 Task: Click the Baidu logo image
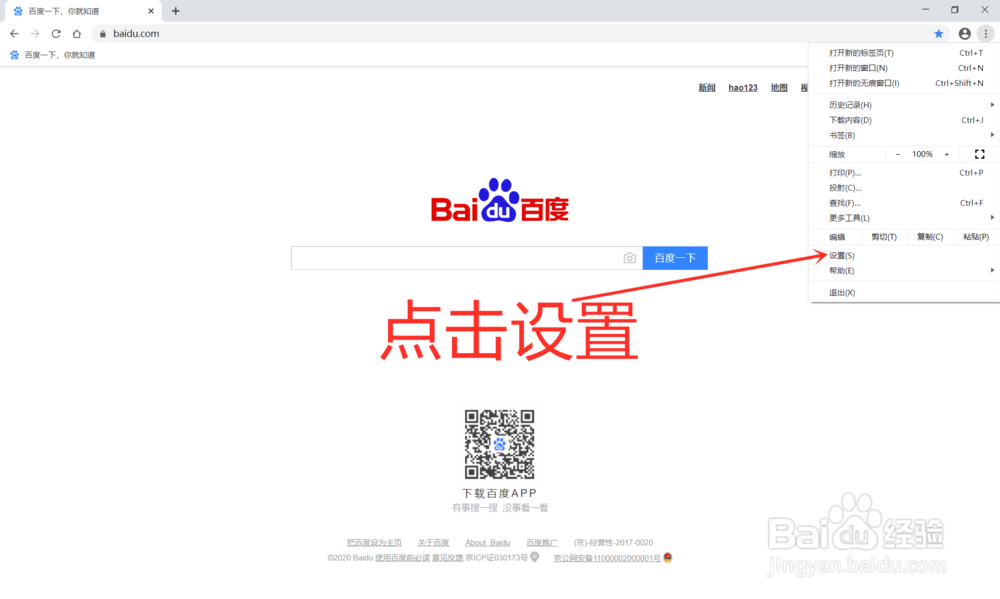pyautogui.click(x=500, y=200)
